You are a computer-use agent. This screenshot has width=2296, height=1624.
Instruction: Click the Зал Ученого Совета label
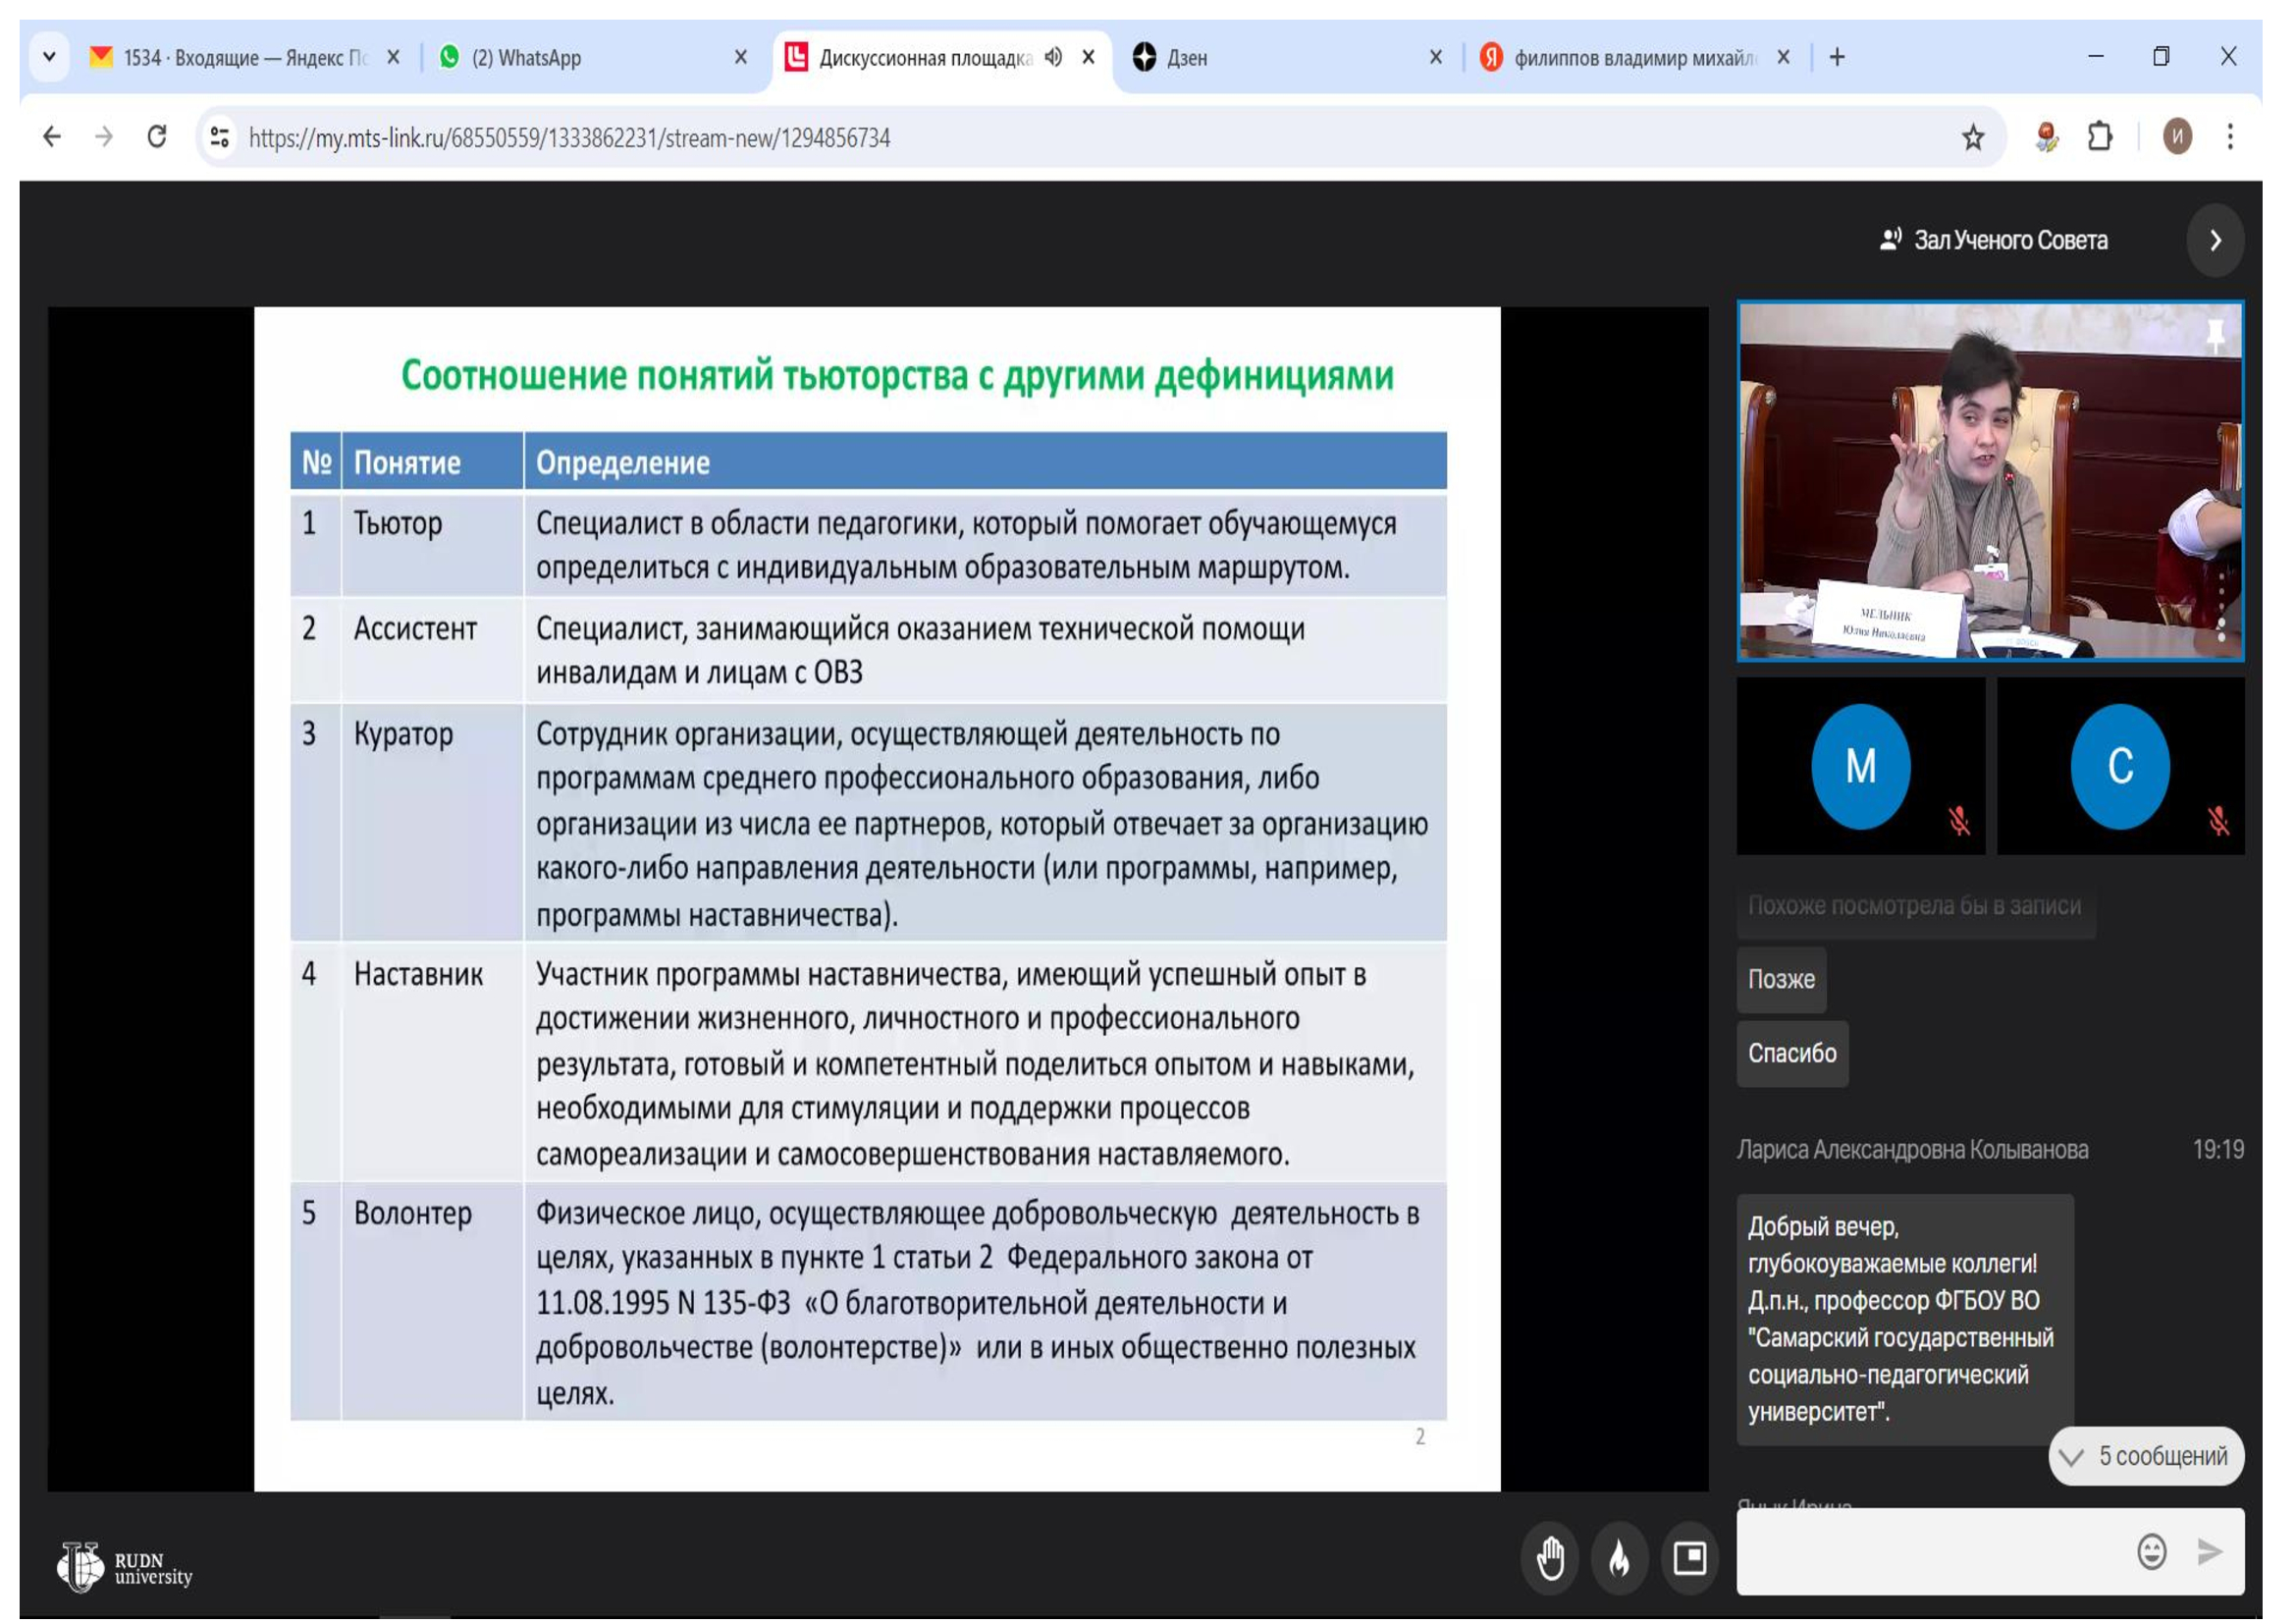(2010, 241)
